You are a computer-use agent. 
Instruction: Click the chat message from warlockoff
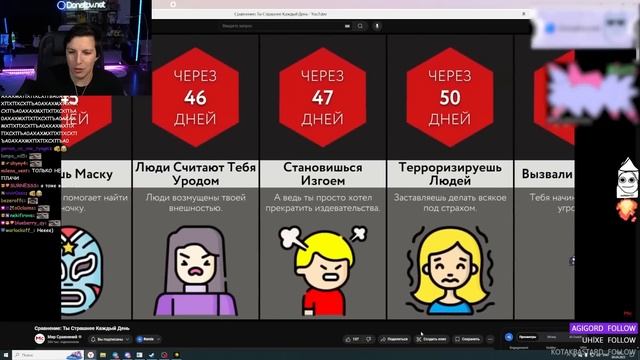click(x=27, y=231)
